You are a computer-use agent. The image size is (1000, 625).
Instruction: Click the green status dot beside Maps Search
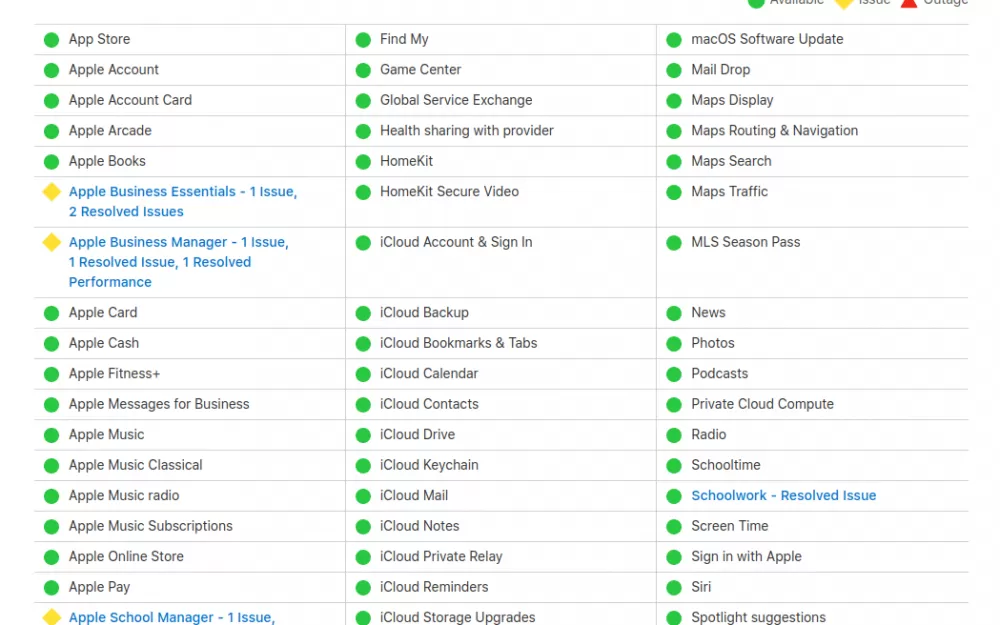(x=674, y=162)
